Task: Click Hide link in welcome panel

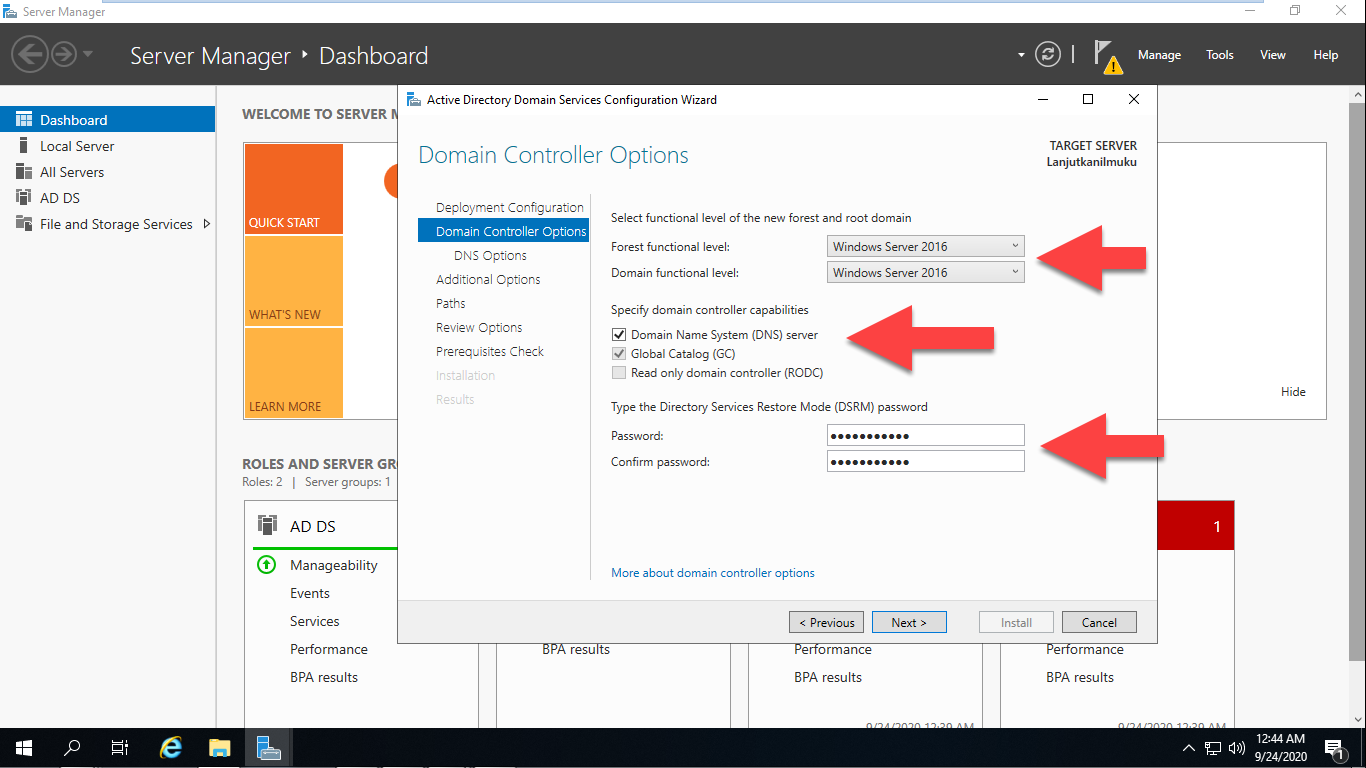Action: tap(1293, 392)
